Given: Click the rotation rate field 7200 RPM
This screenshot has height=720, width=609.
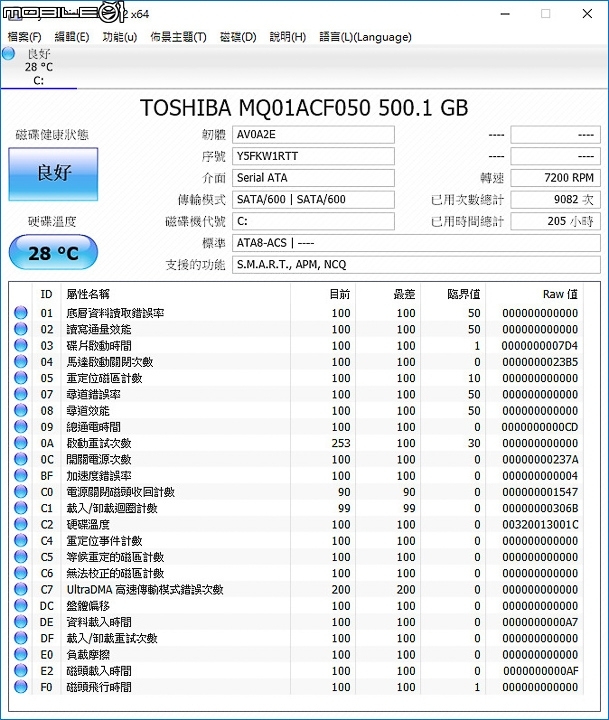Looking at the screenshot, I should [555, 178].
